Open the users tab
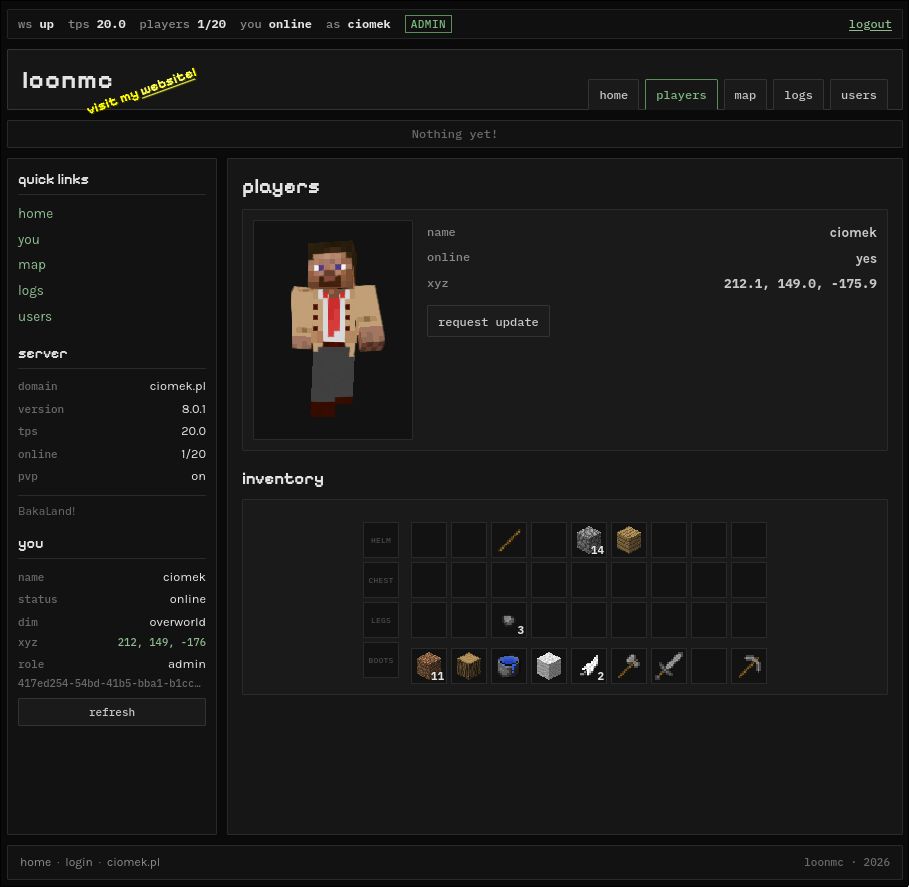 click(859, 95)
